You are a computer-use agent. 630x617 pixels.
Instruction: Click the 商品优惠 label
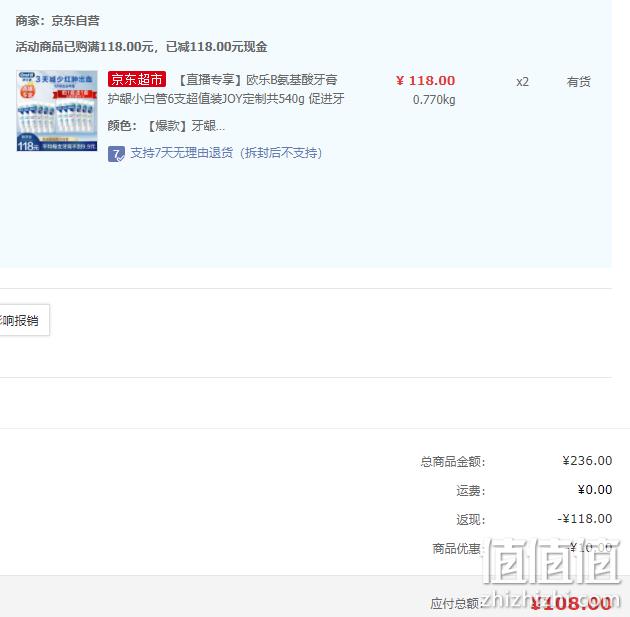(457, 548)
